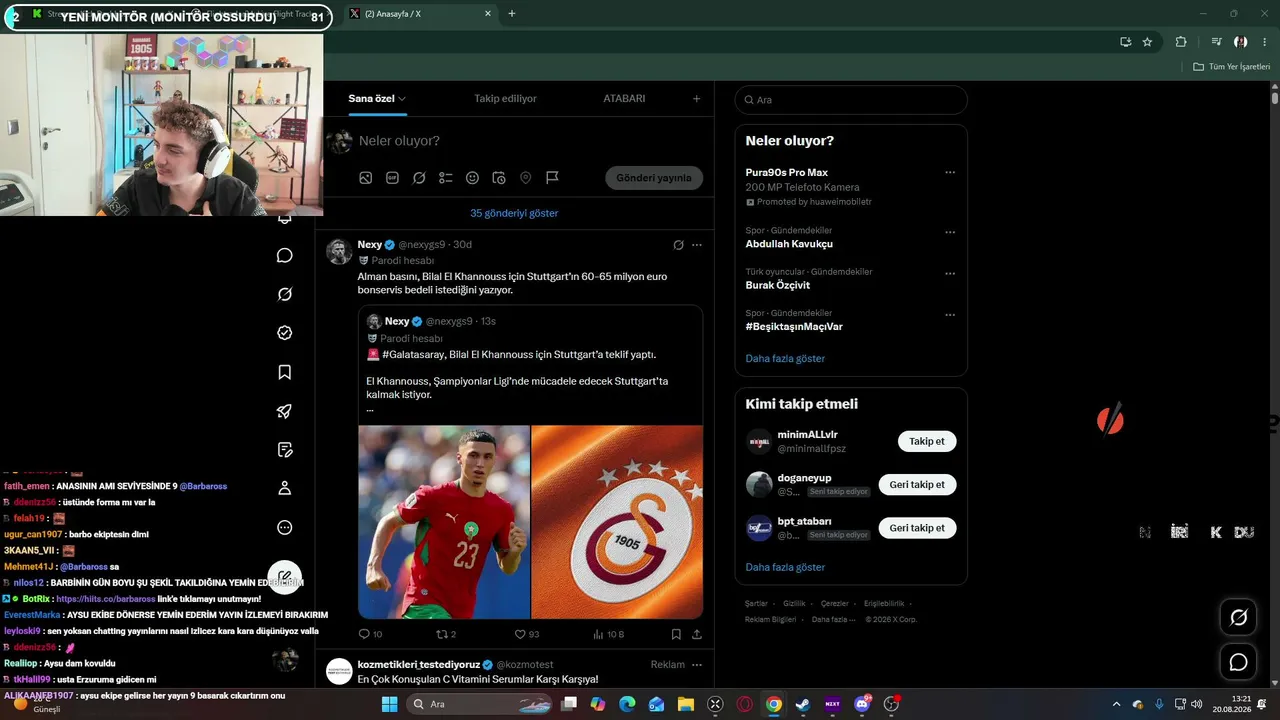Click the flag icon in the composer toolbar
The height and width of the screenshot is (720, 1280).
tap(552, 178)
